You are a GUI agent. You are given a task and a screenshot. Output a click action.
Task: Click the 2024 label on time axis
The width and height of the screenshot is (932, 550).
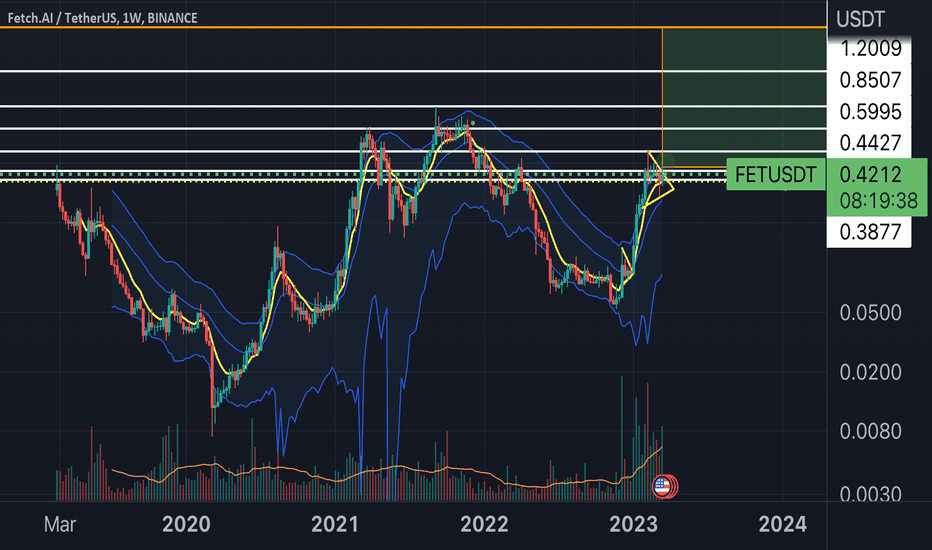coord(783,524)
